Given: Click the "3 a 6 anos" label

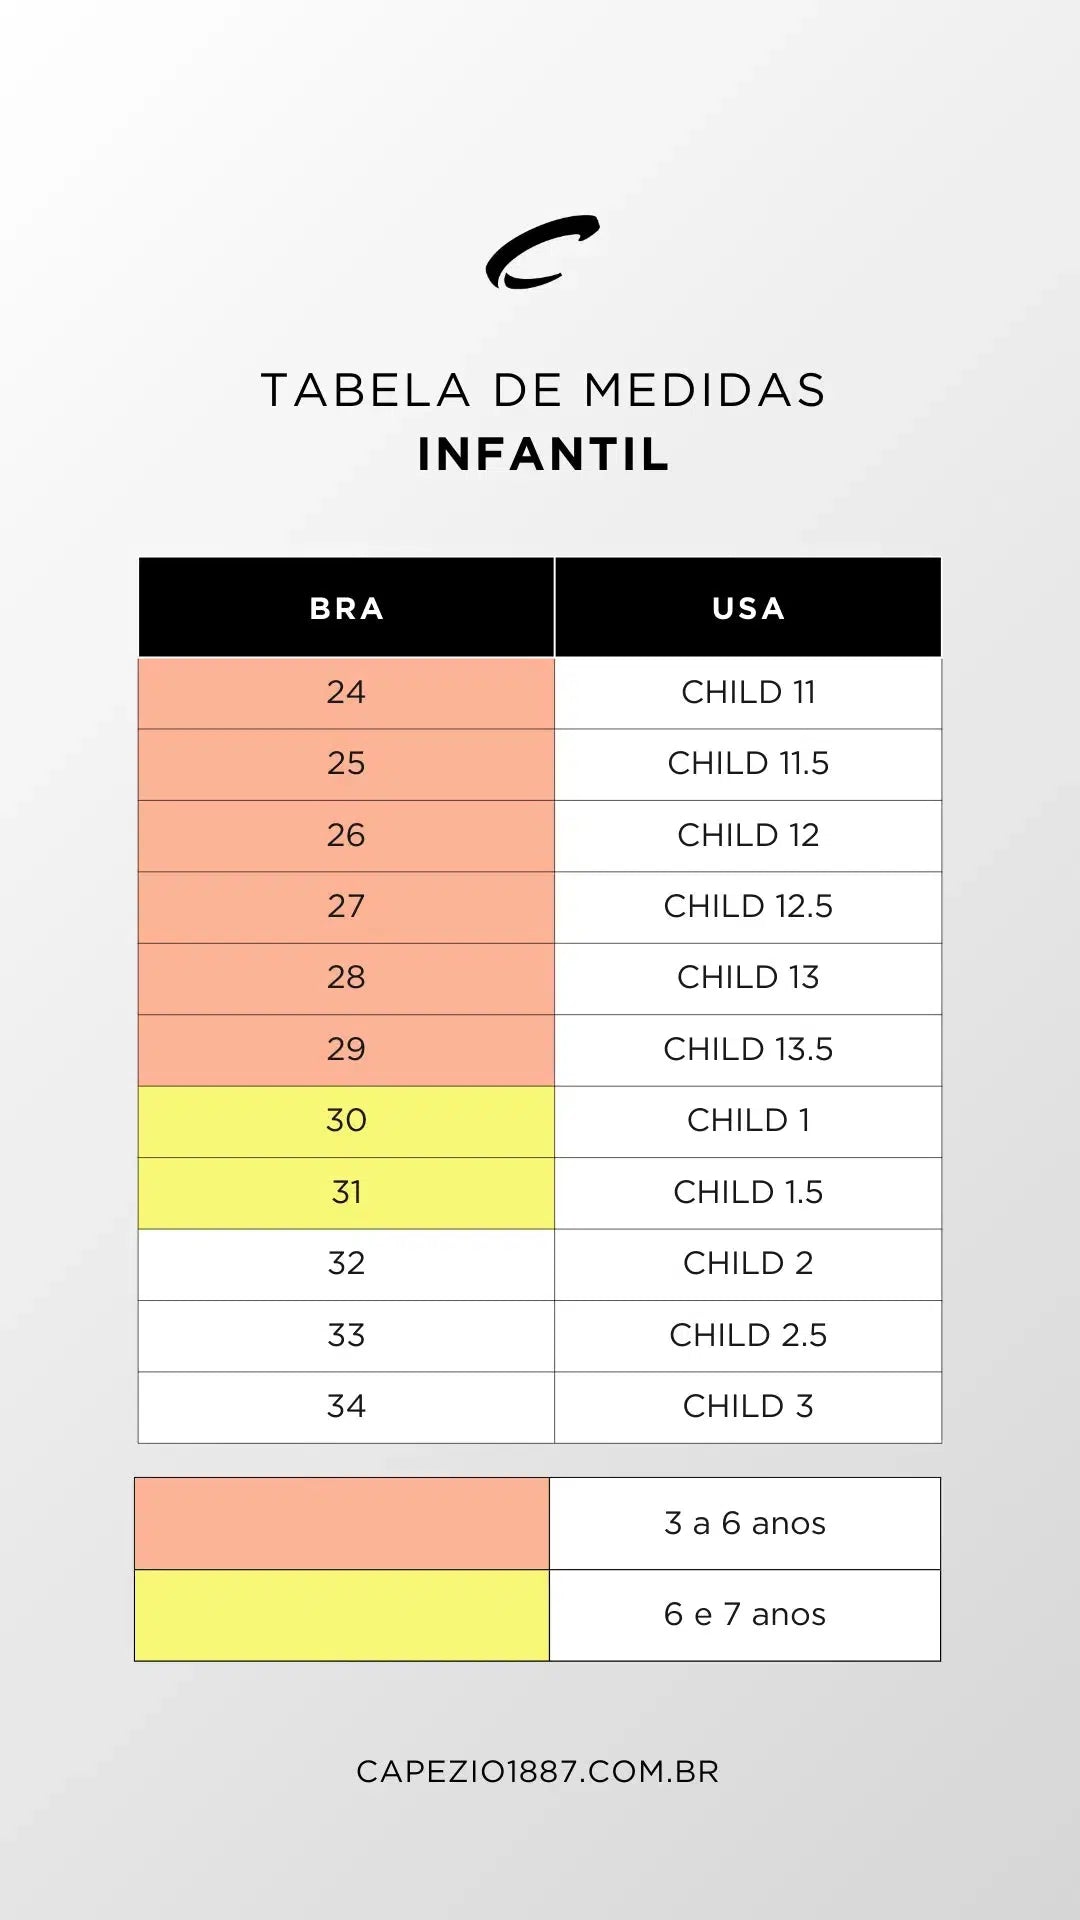Looking at the screenshot, I should 745,1523.
